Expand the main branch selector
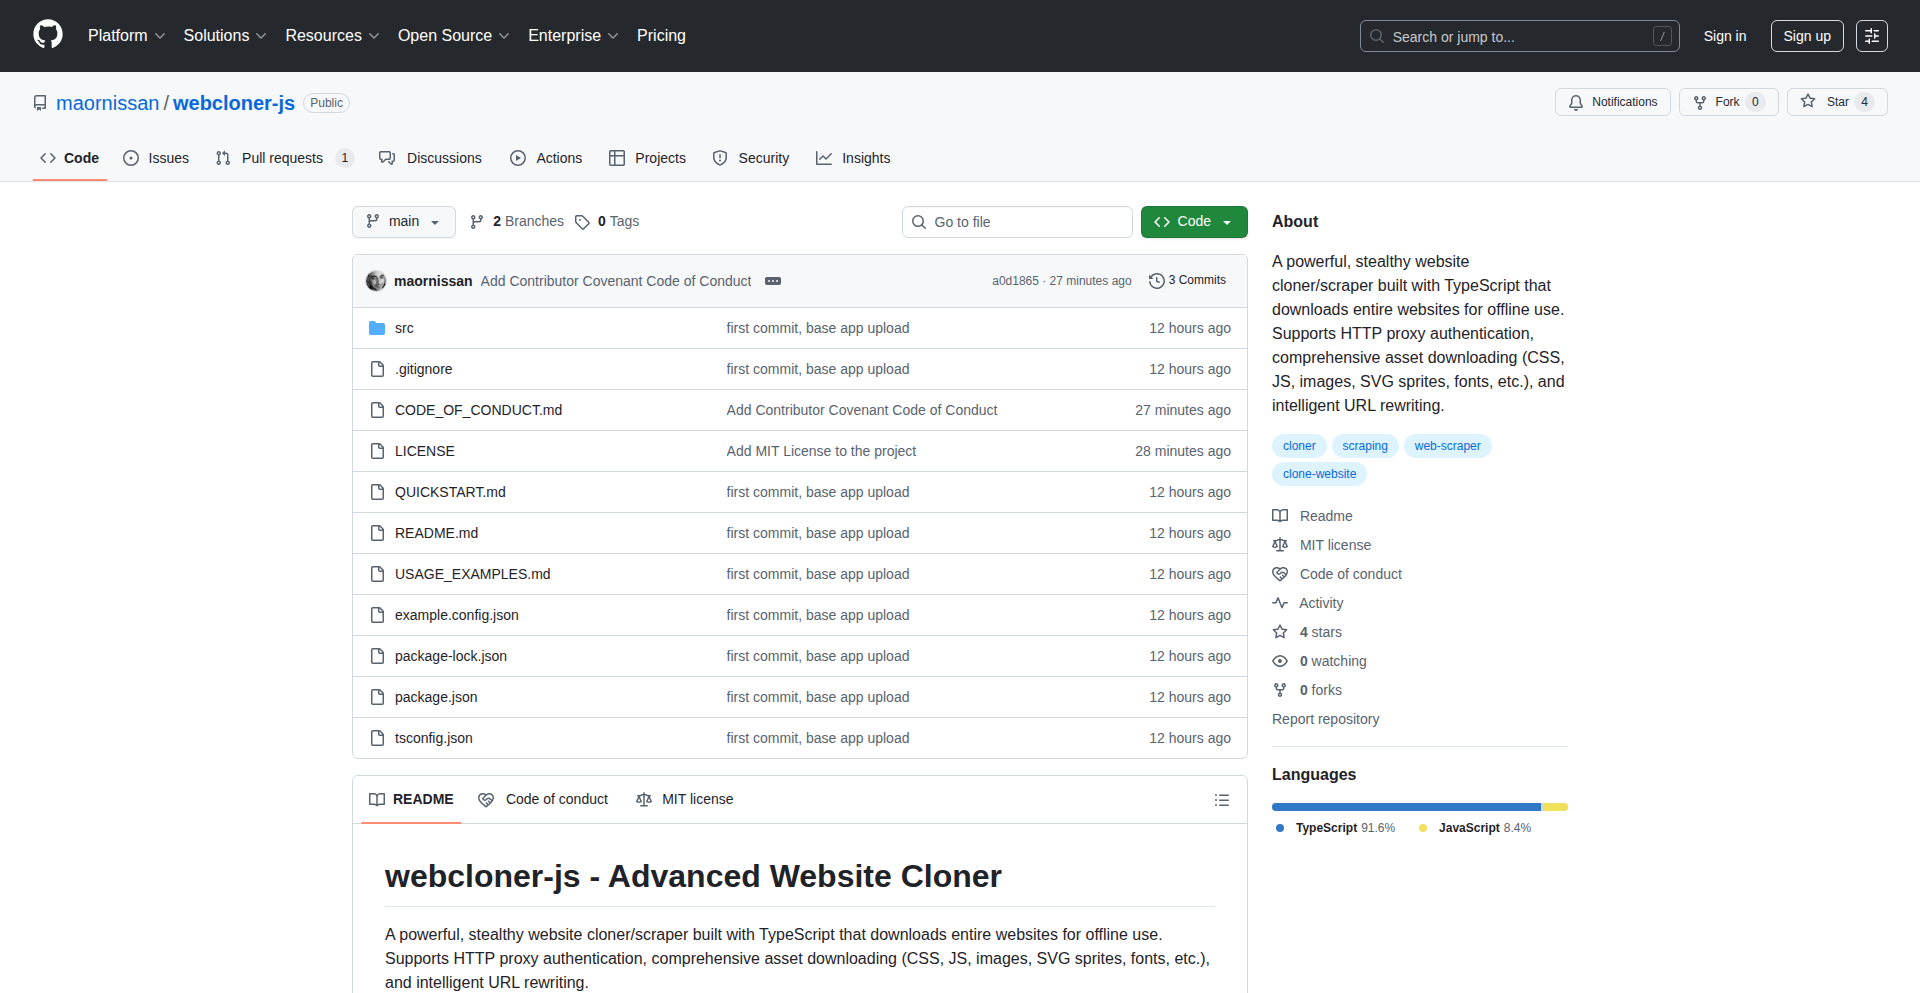Image resolution: width=1920 pixels, height=993 pixels. point(403,222)
